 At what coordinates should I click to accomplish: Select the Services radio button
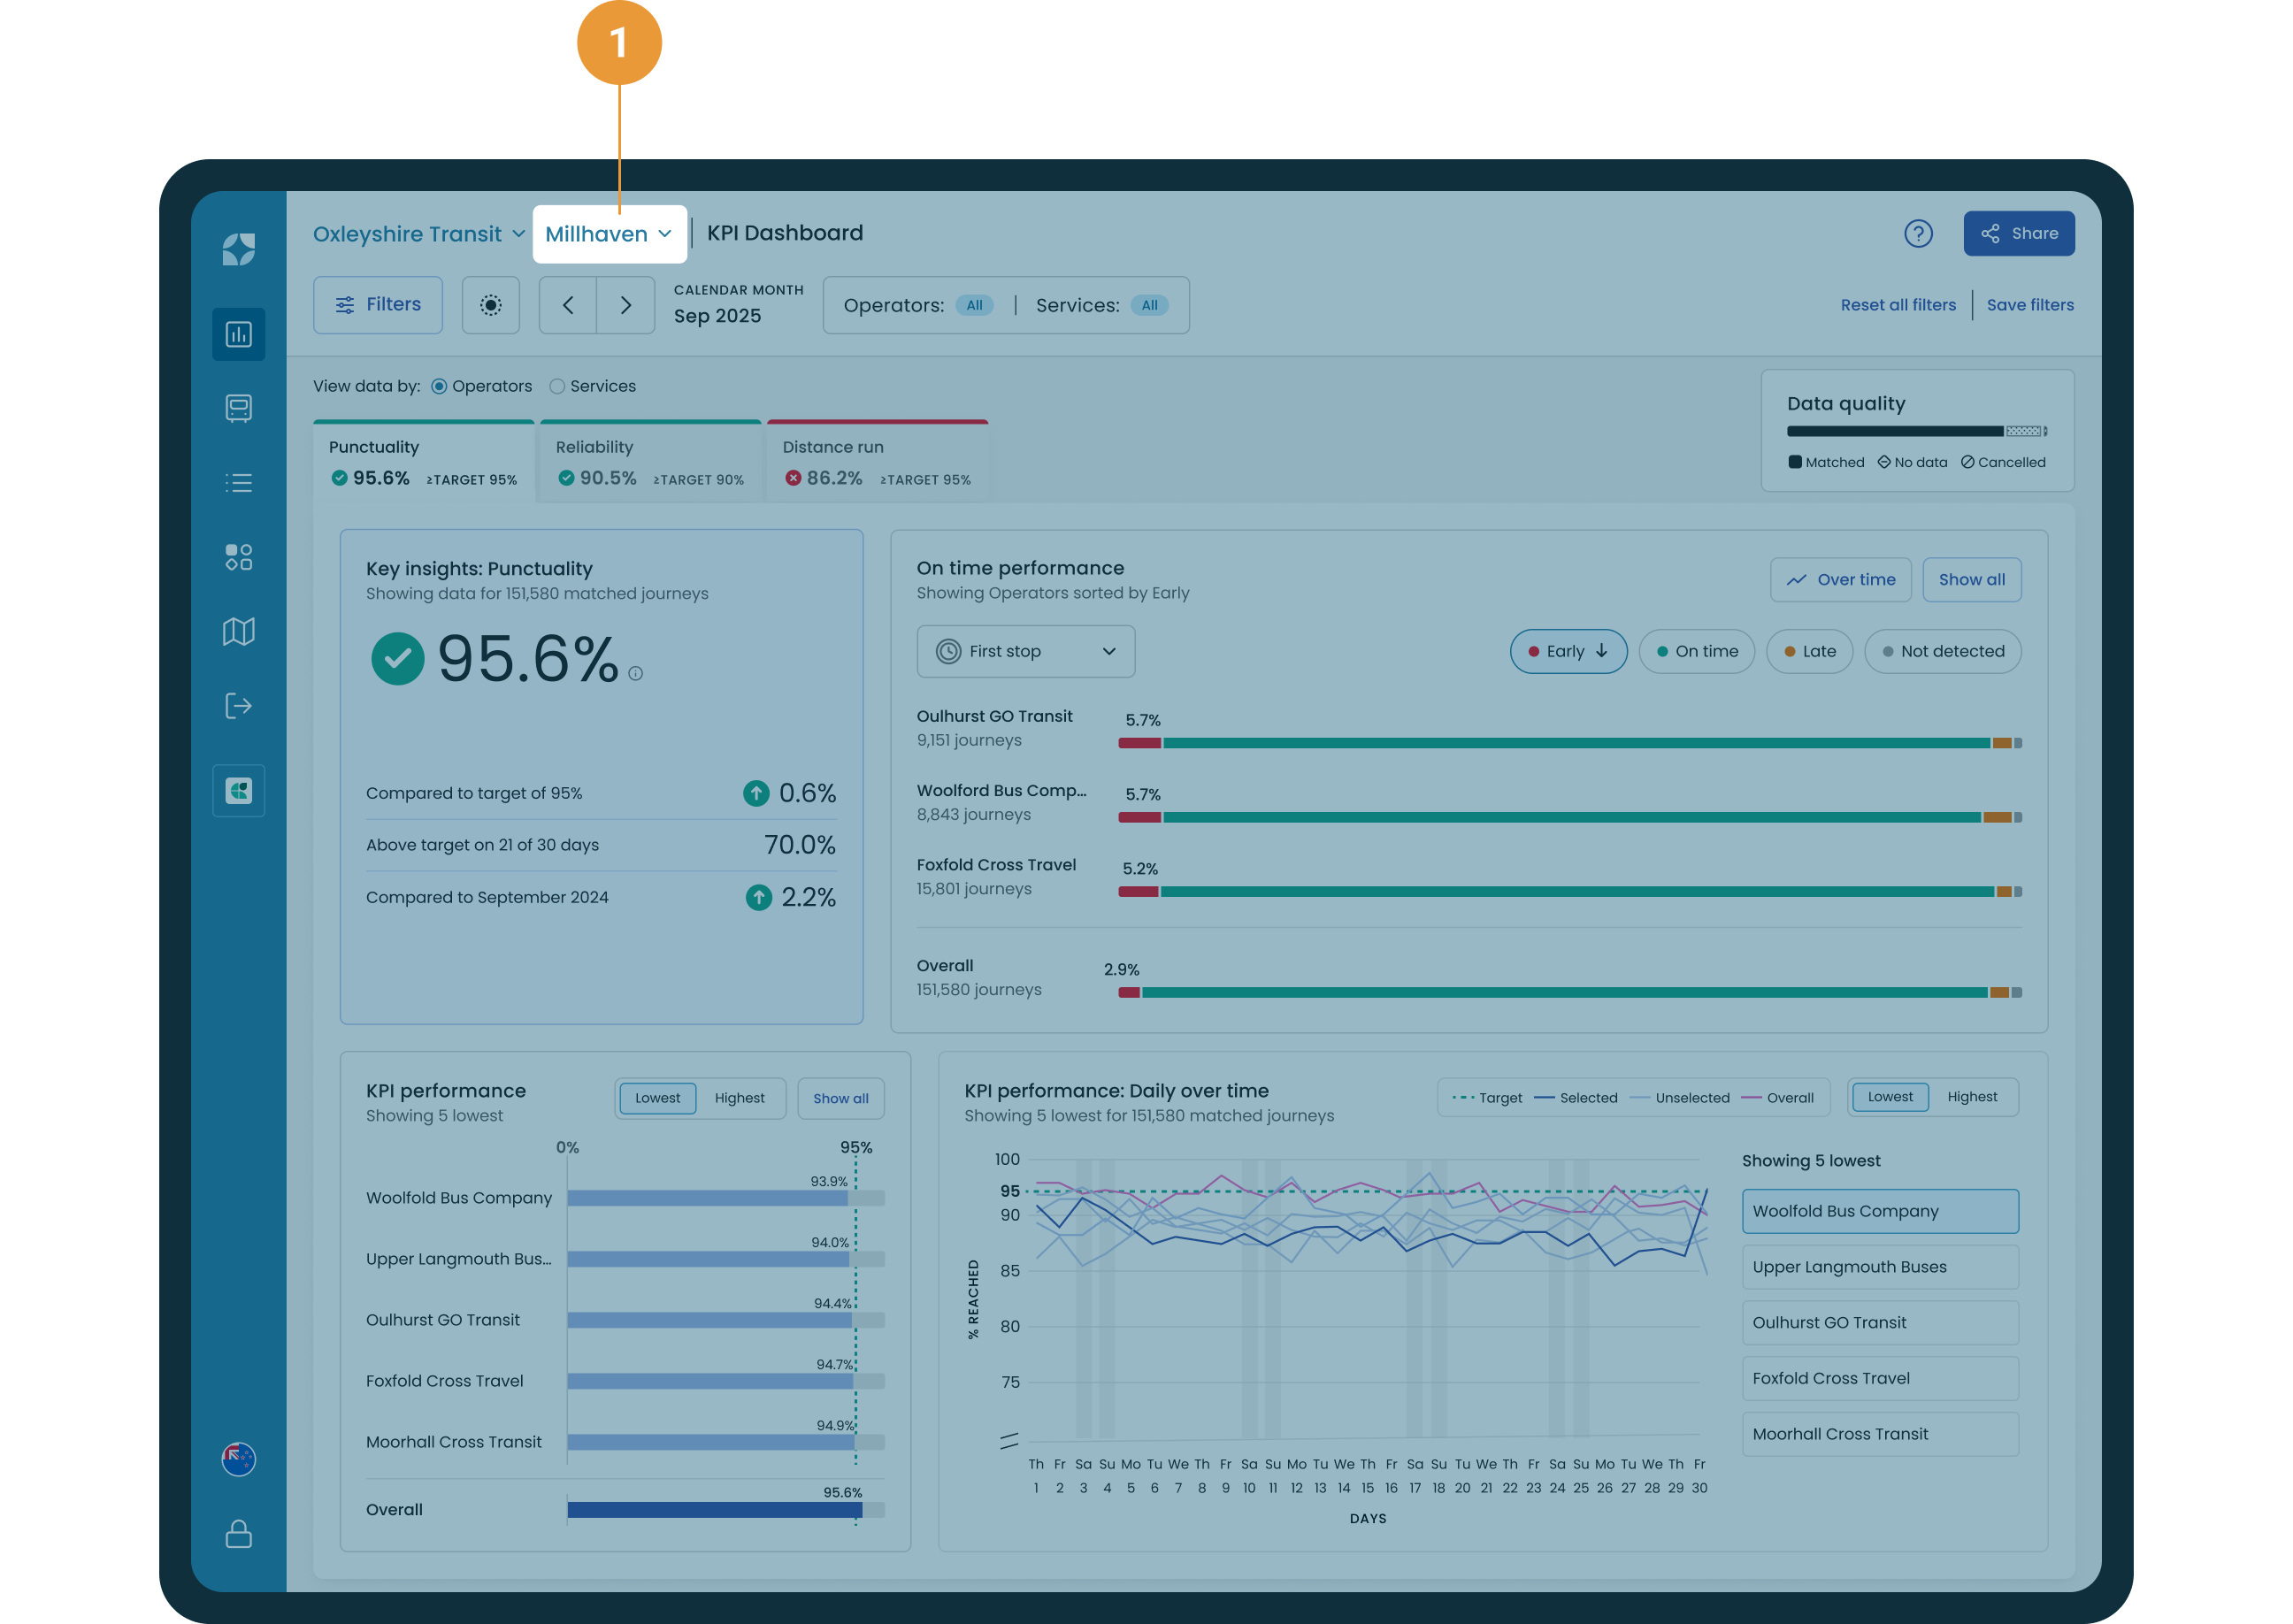tap(557, 386)
